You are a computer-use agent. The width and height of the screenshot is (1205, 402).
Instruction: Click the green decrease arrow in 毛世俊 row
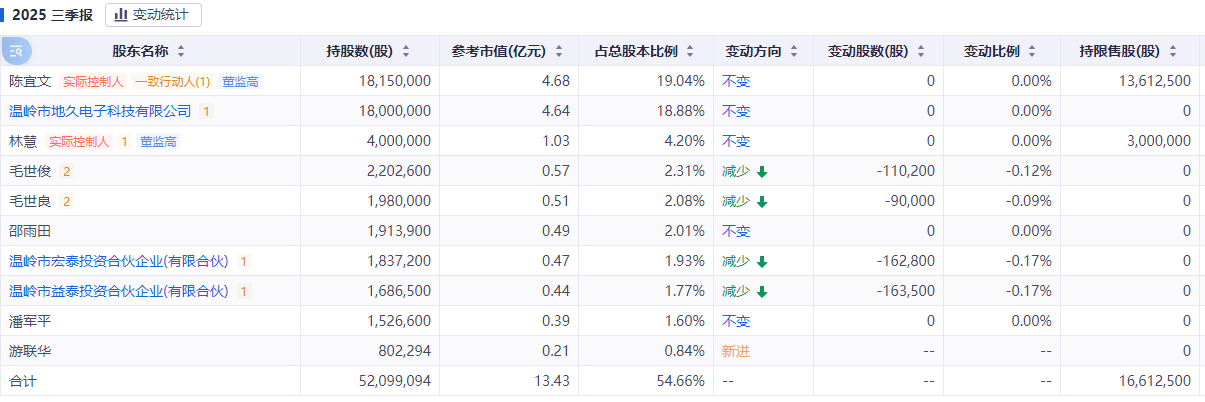click(762, 172)
